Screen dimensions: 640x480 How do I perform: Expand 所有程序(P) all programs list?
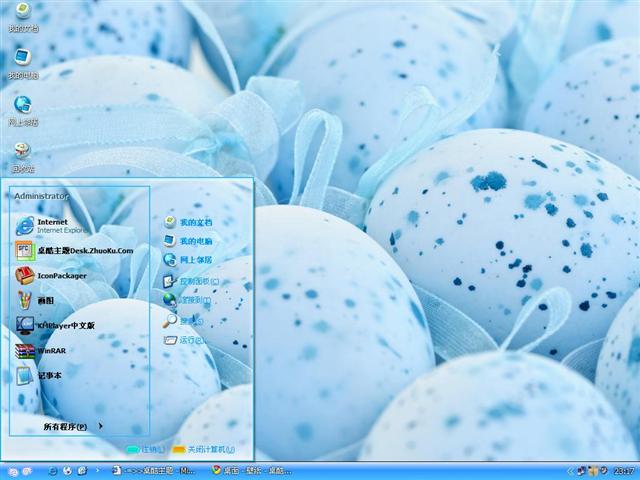click(73, 427)
